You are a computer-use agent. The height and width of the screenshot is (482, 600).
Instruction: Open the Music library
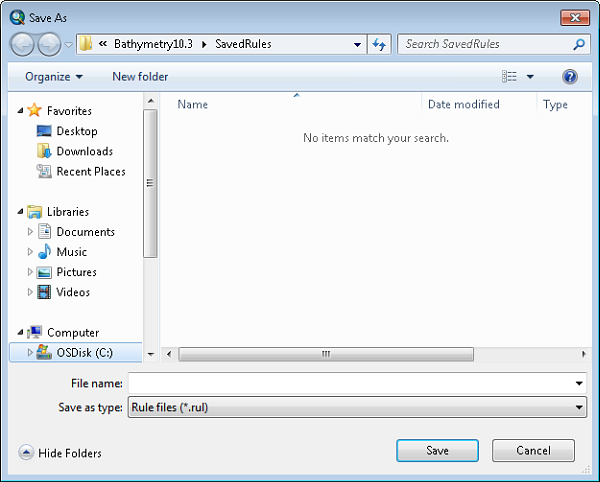[72, 252]
